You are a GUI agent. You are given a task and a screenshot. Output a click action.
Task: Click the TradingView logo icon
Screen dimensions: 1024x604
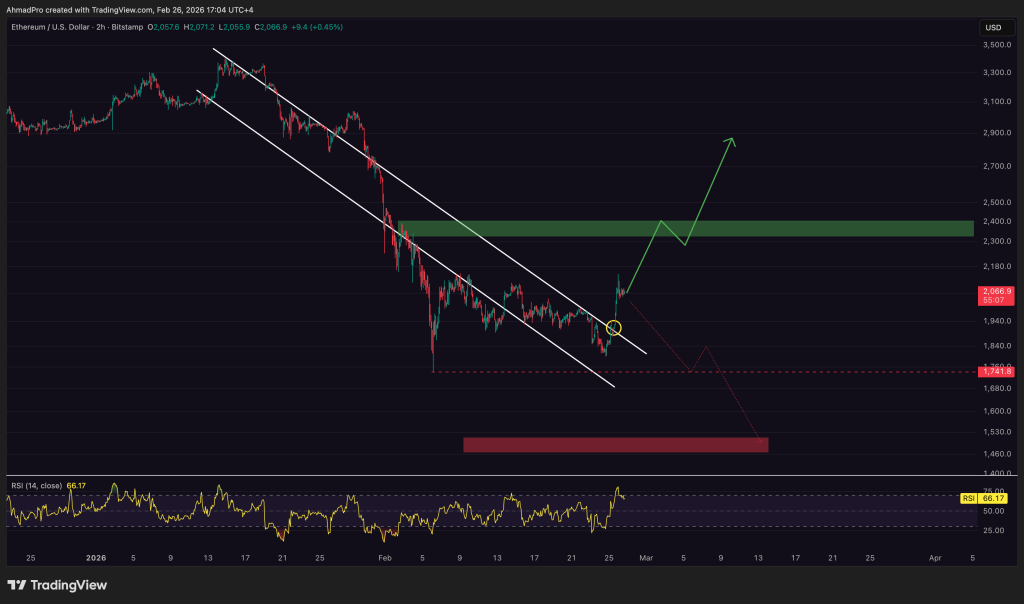(x=17, y=585)
